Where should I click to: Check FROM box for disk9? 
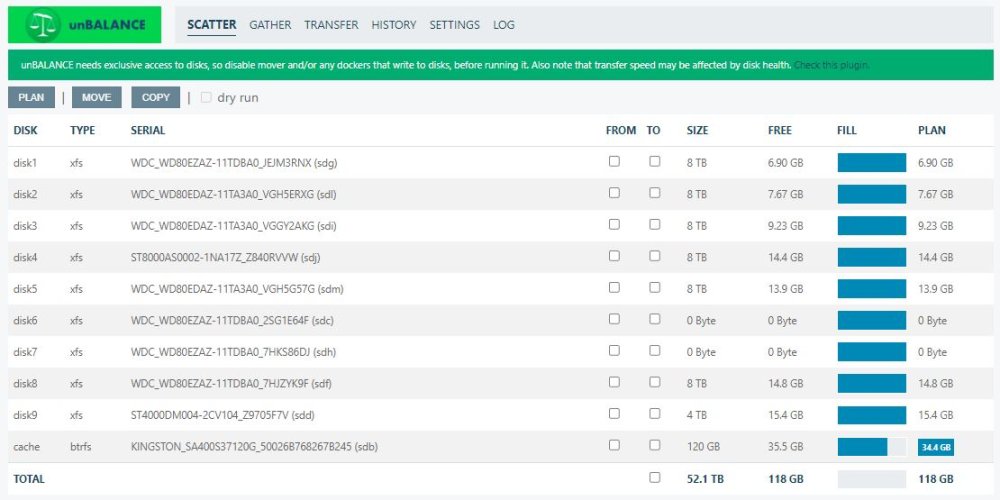tap(614, 414)
